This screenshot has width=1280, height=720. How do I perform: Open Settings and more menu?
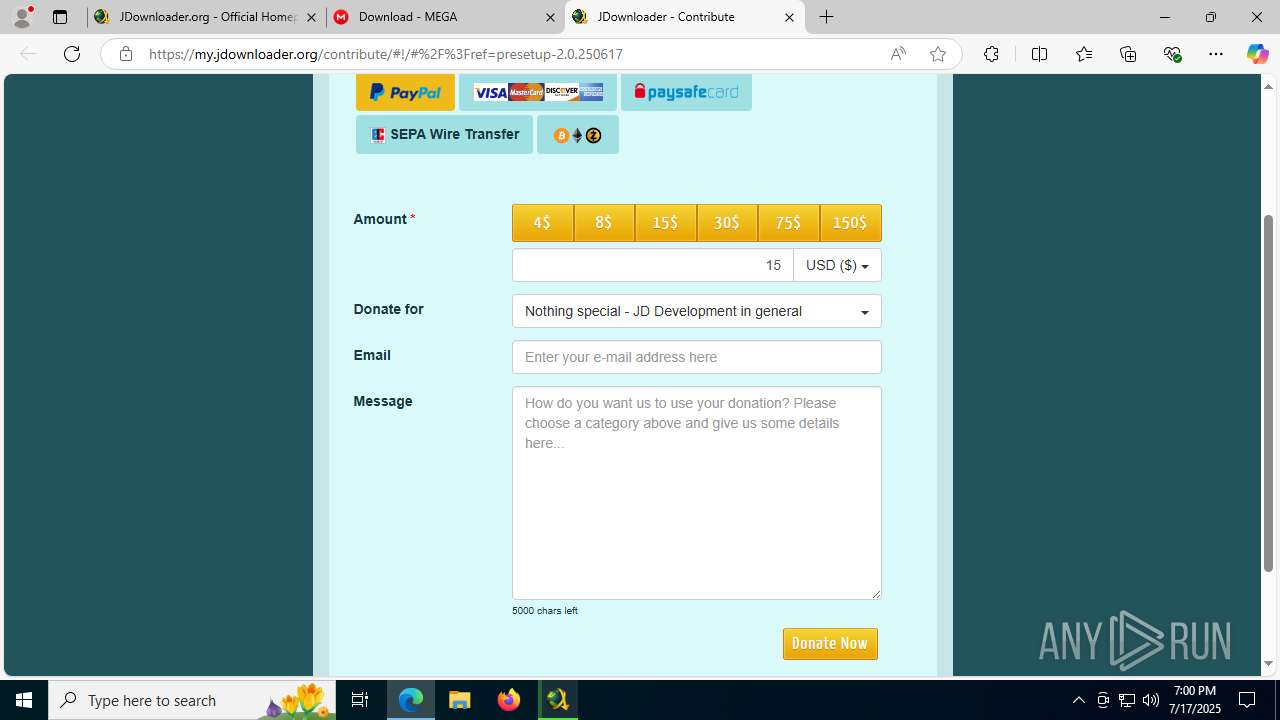pos(1216,54)
